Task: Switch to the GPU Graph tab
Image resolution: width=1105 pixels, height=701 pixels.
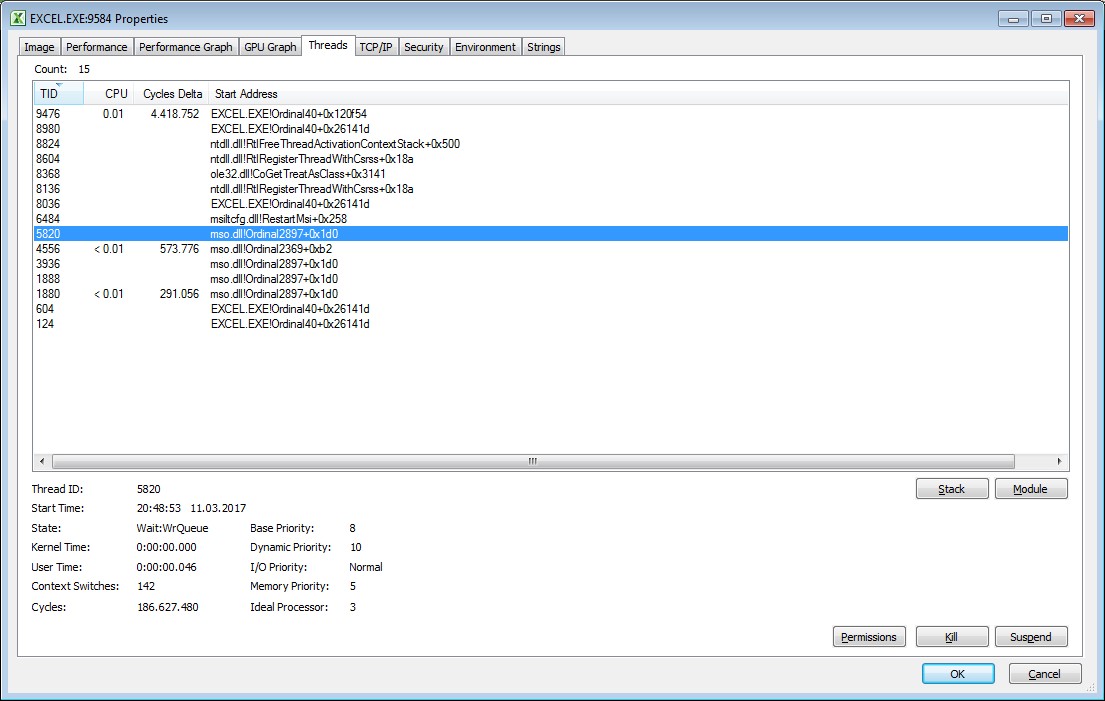Action: (x=270, y=46)
